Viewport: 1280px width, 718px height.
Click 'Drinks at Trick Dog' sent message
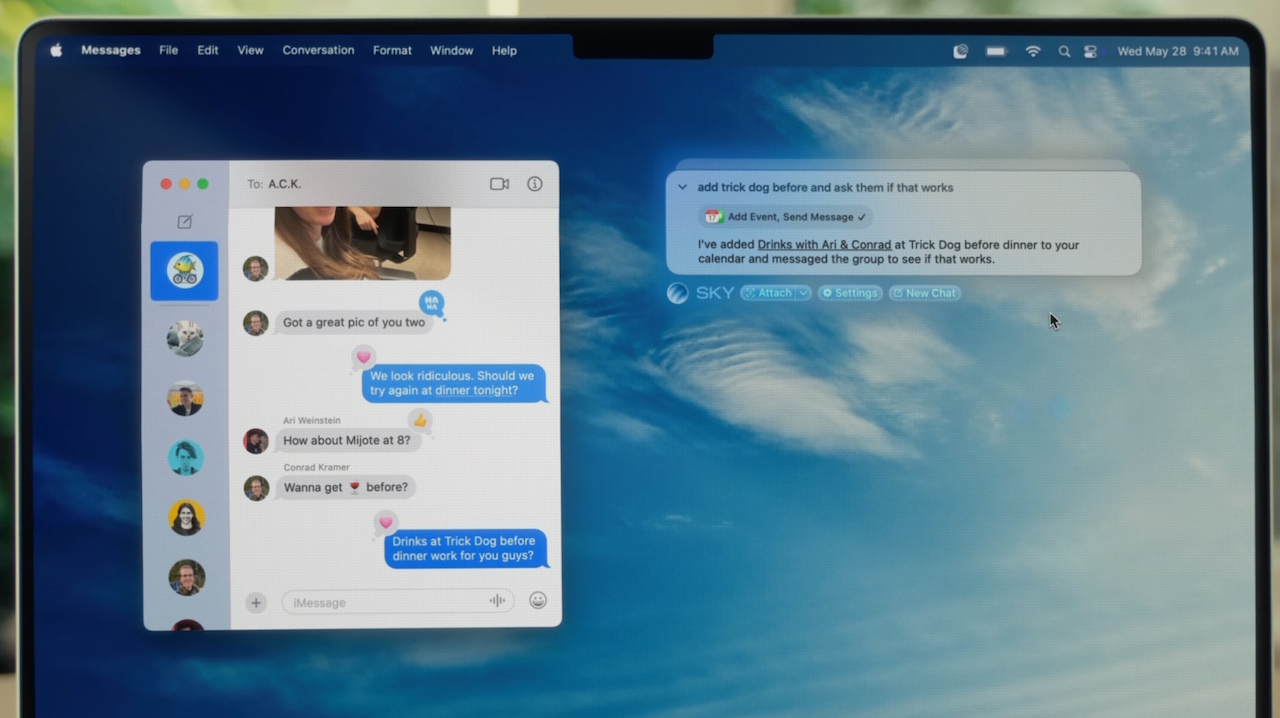pos(465,548)
